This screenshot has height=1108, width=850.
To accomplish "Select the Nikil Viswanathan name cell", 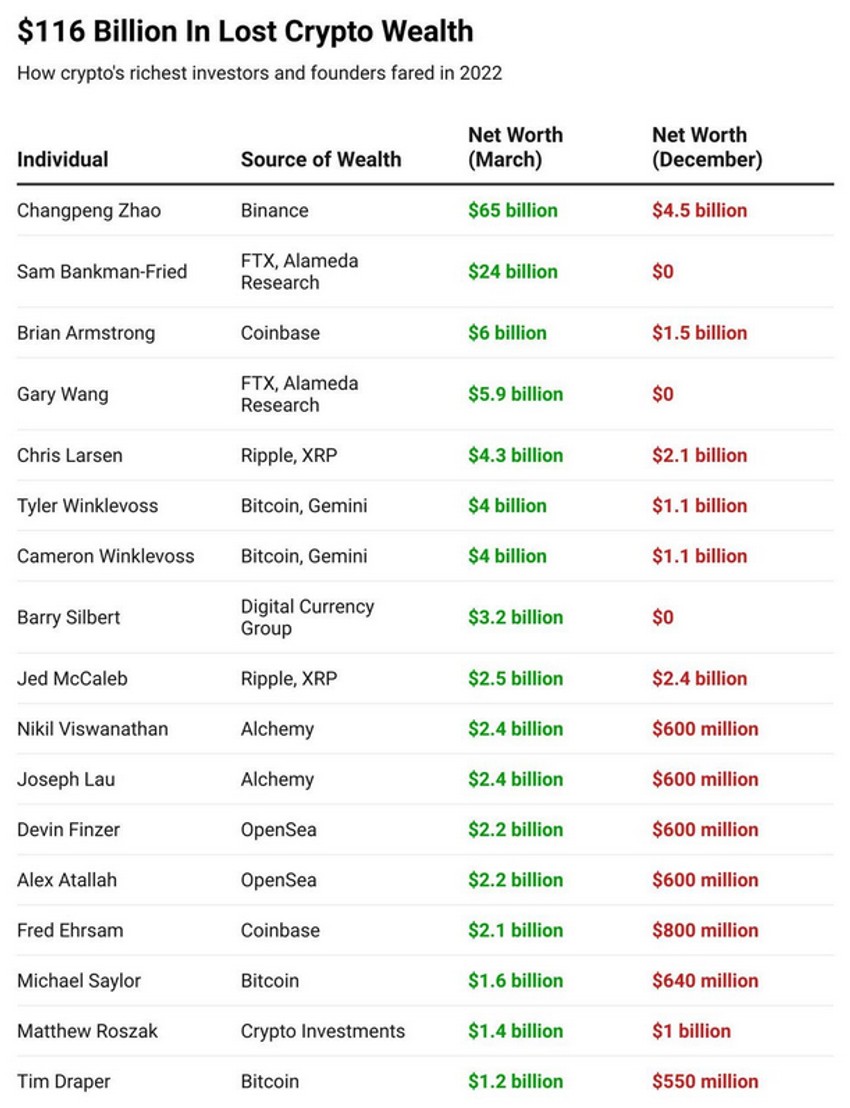I will [x=92, y=729].
